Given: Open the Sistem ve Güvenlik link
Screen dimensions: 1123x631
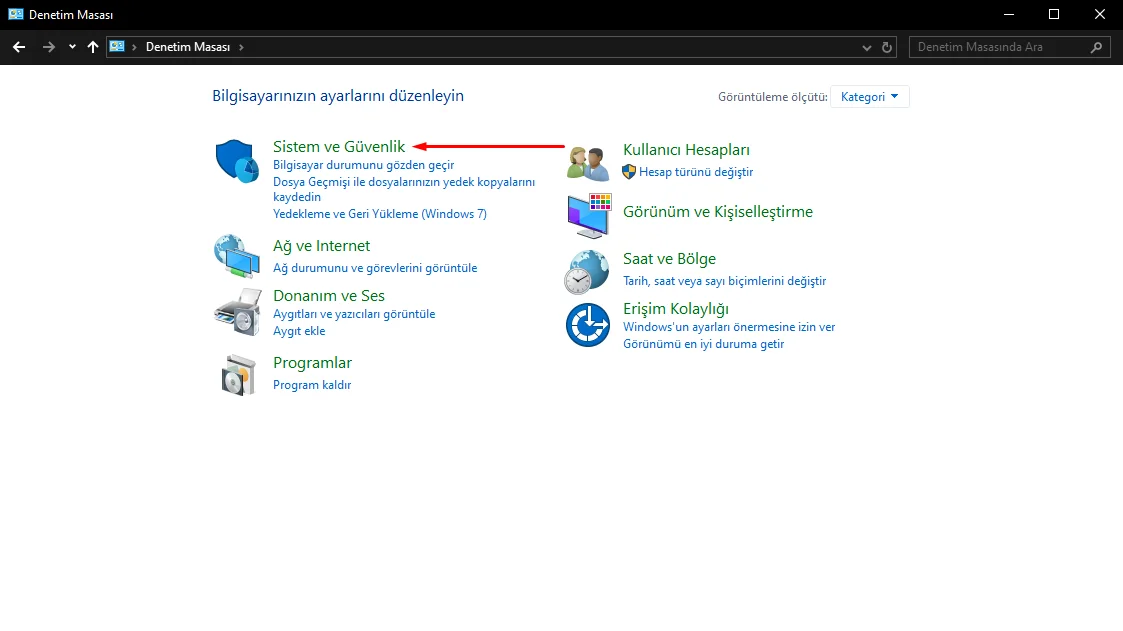Looking at the screenshot, I should (339, 146).
